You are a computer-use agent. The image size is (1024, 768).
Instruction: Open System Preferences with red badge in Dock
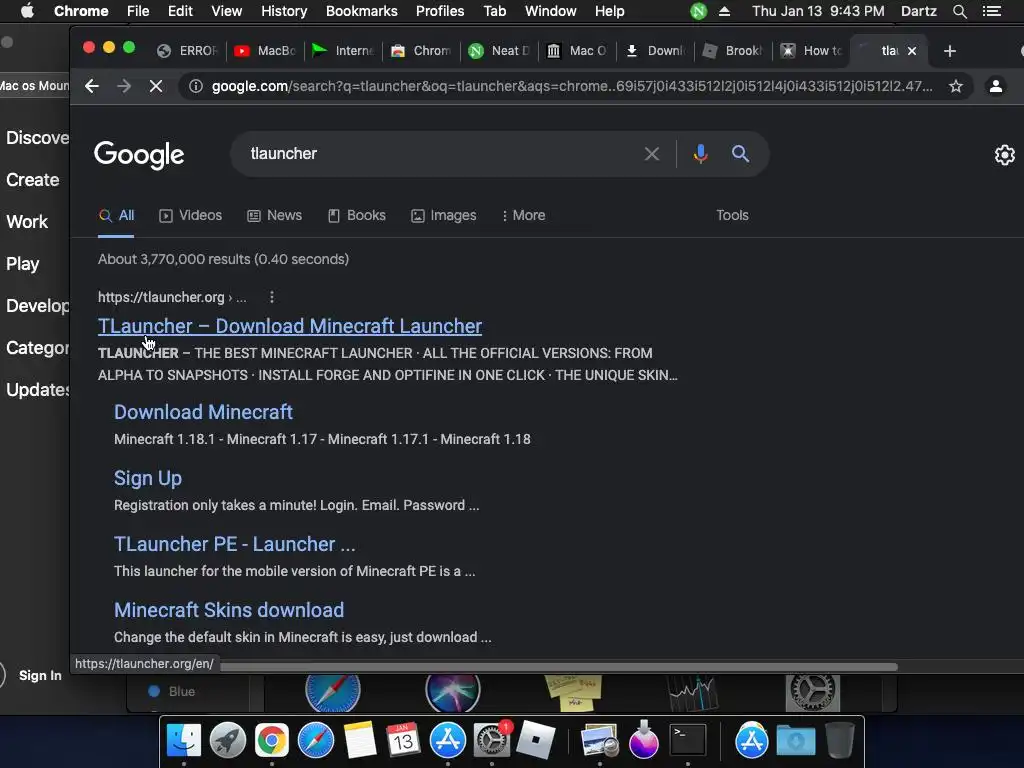[x=491, y=741]
